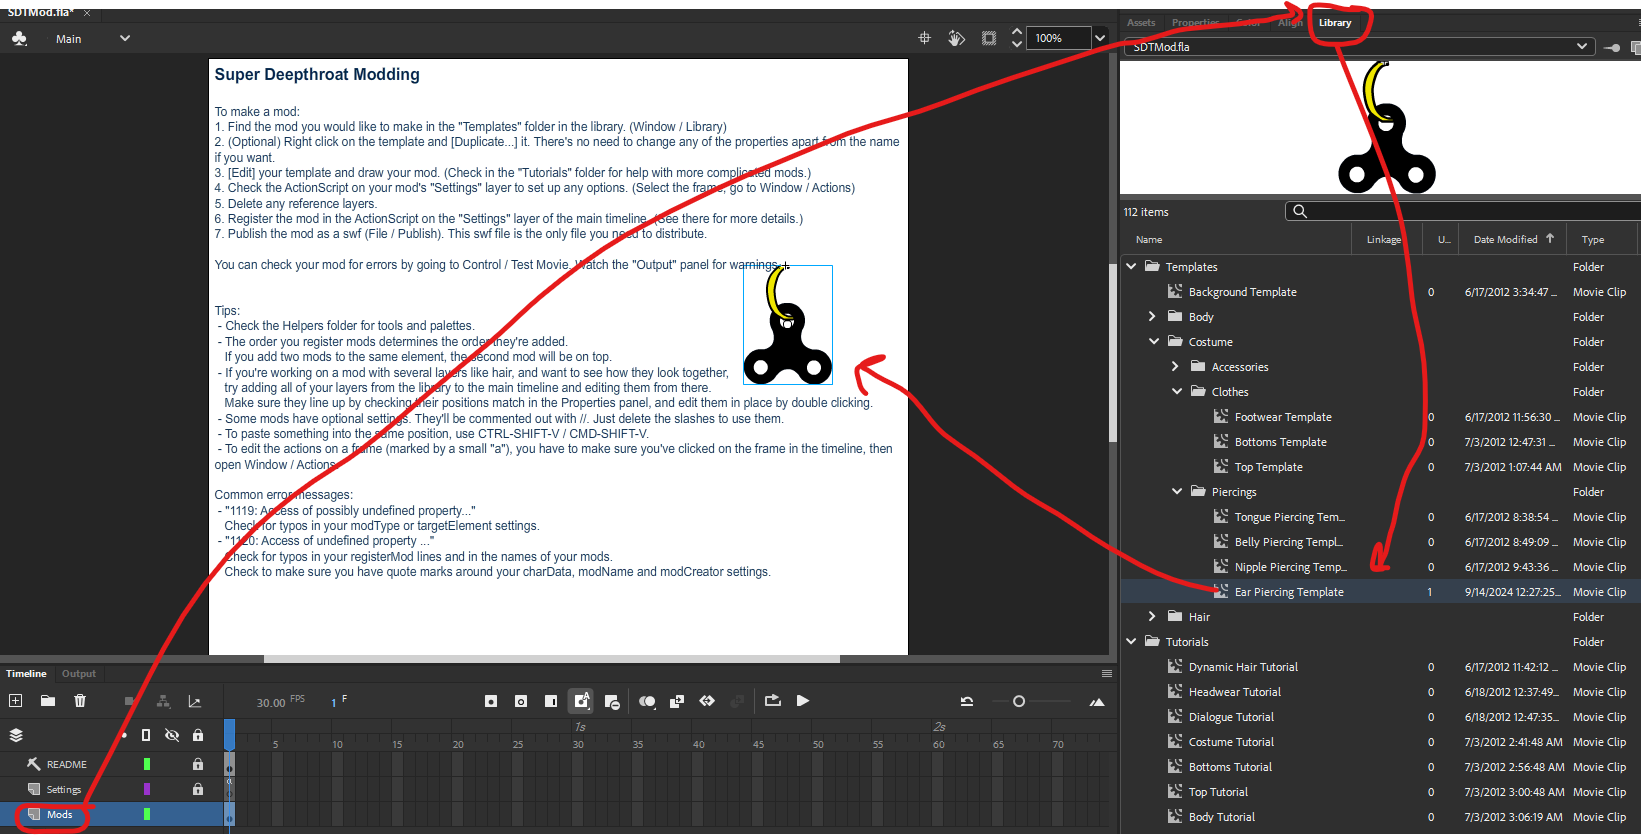Collapse the Piercings folder
The height and width of the screenshot is (836, 1641).
1177,492
